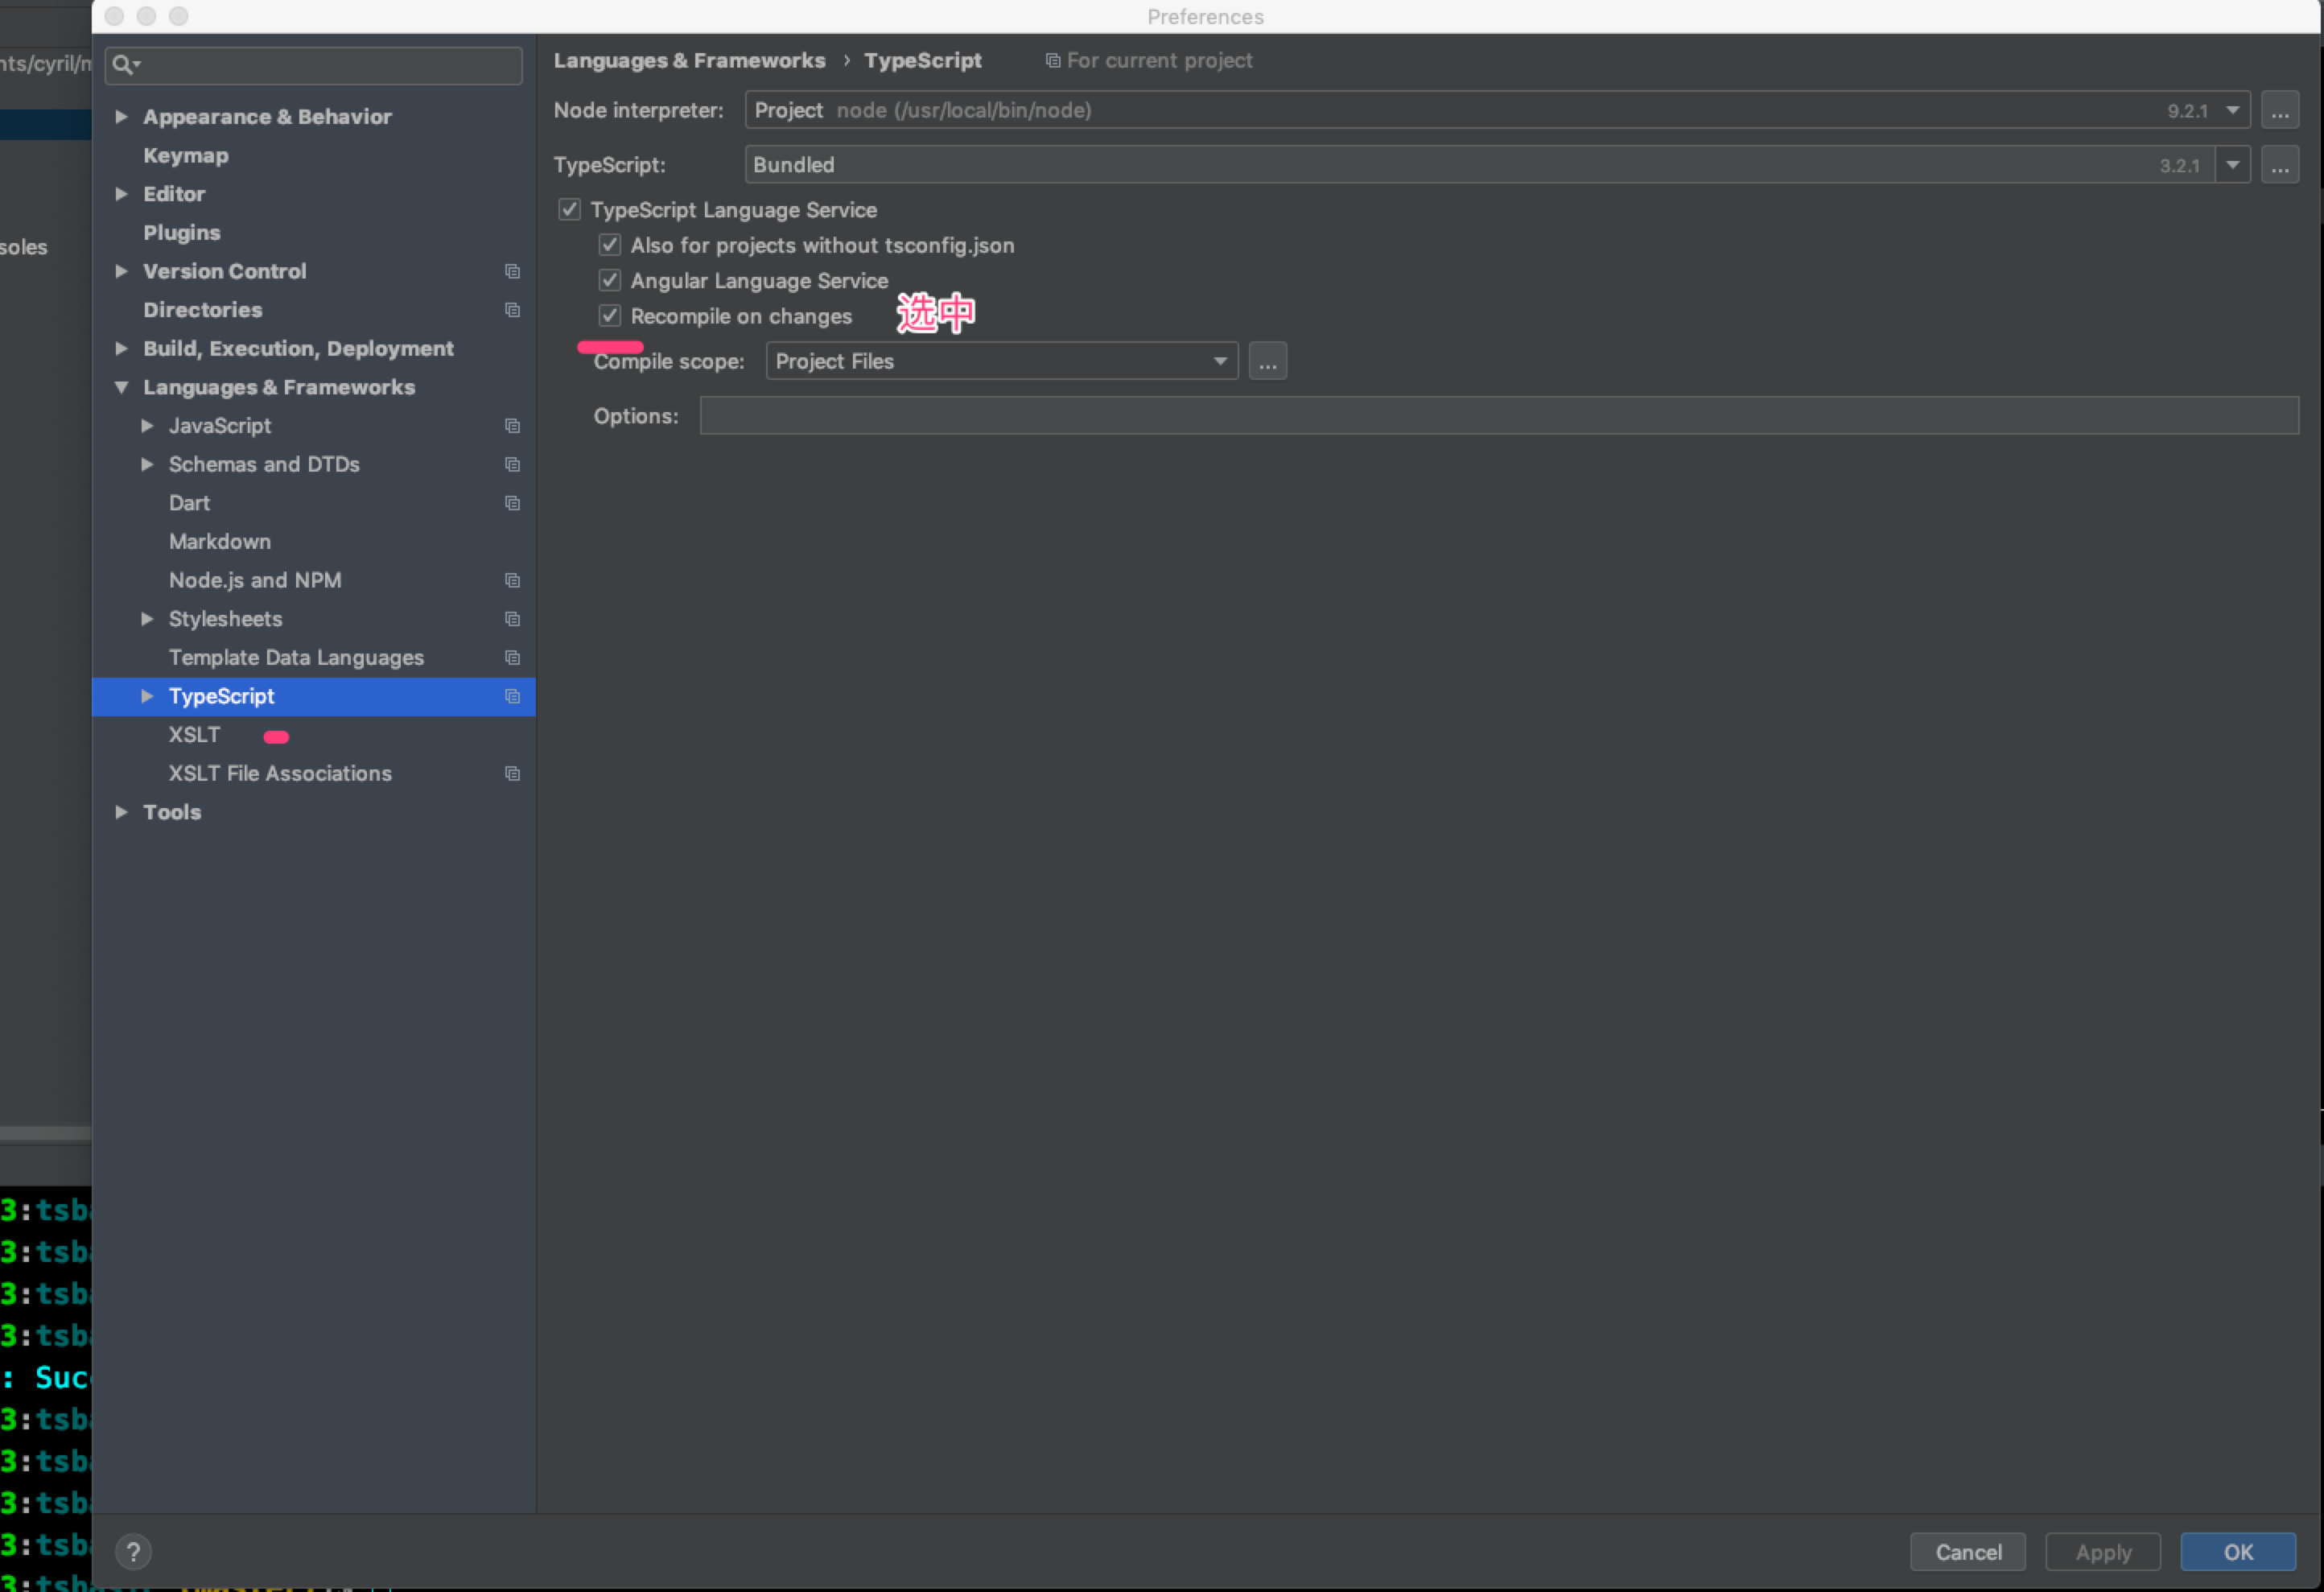Enable Also for projects without tsconfig.json
The image size is (2324, 1592).
coord(609,245)
